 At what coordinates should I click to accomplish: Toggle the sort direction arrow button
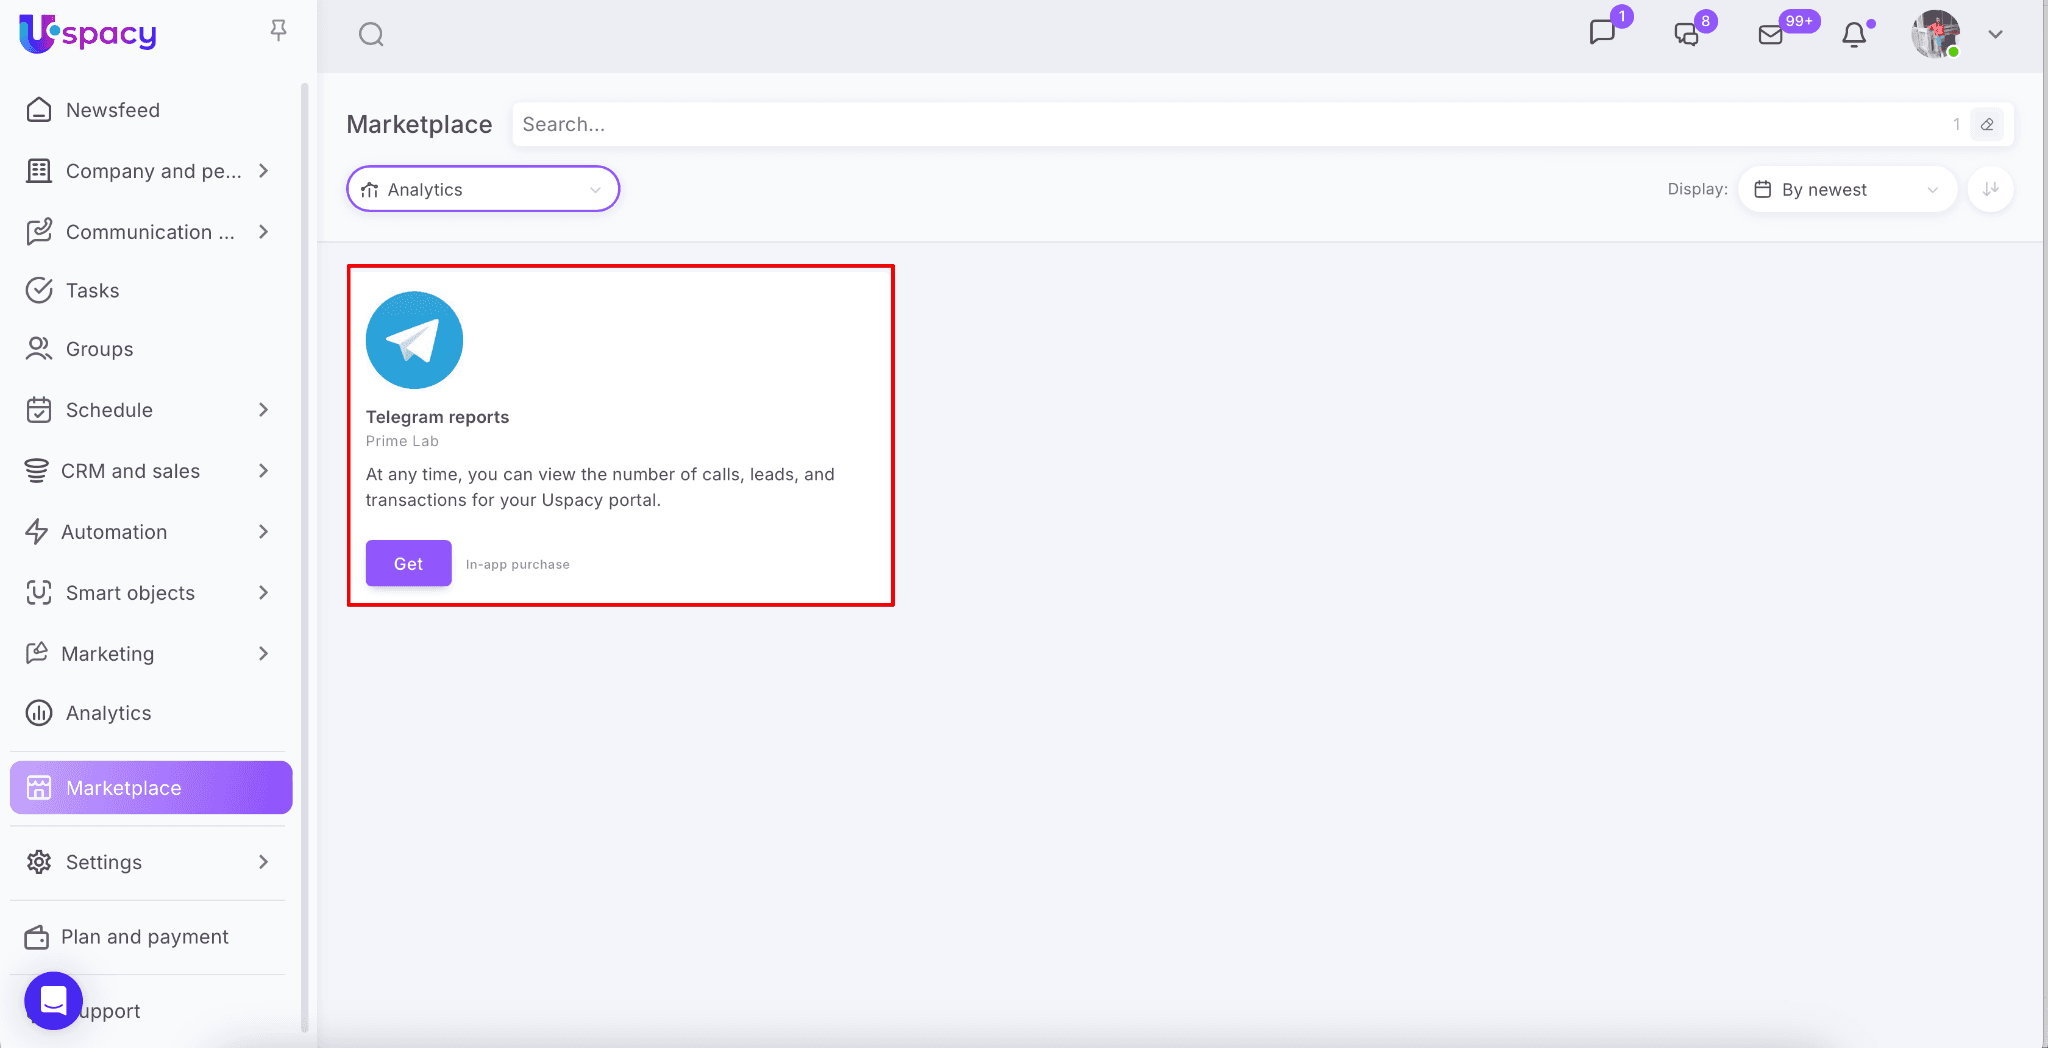tap(1990, 189)
